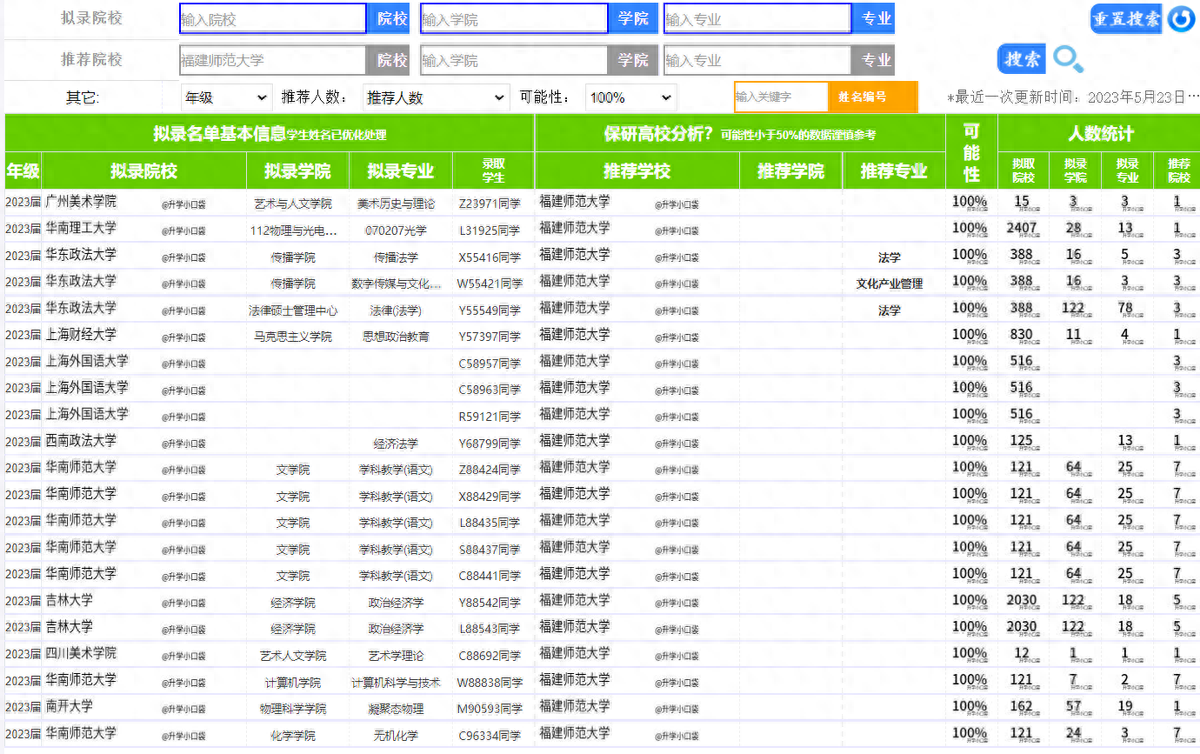Focus the 输入学院 field in 推荐院校 row
1200x754 pixels.
coord(515,60)
